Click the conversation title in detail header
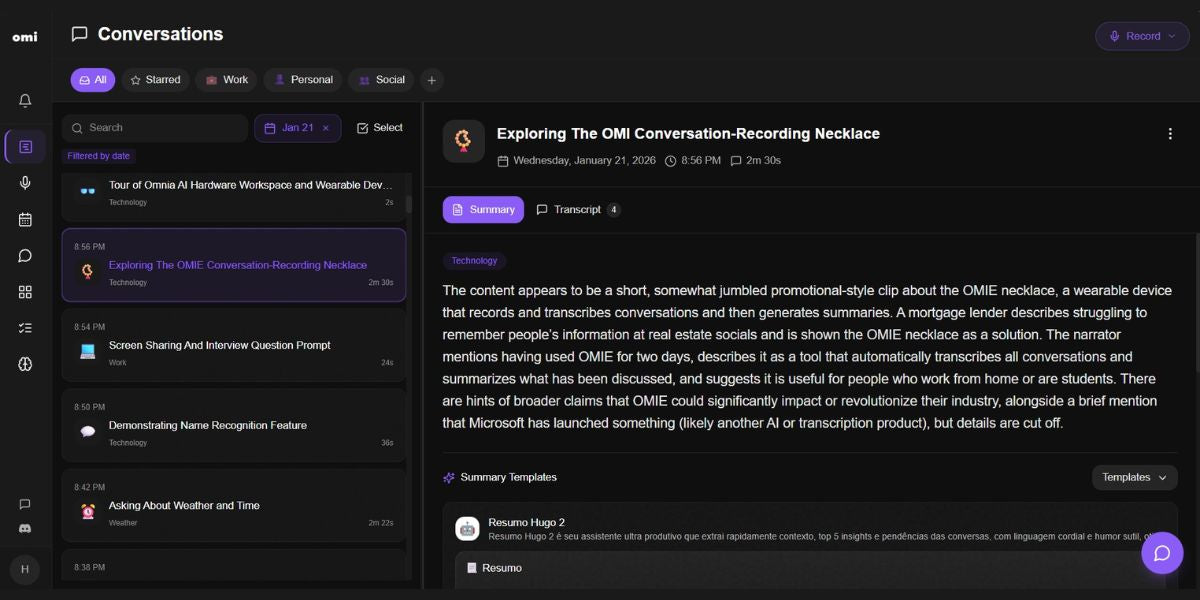 [688, 134]
